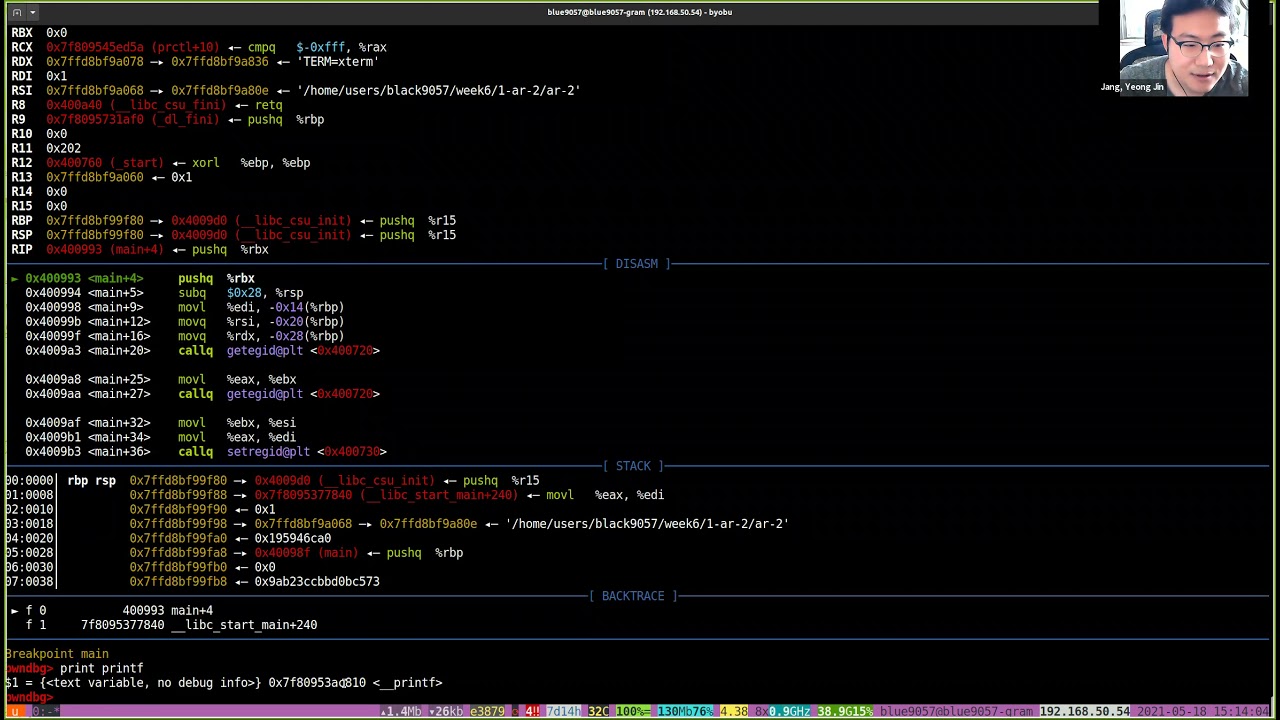Image resolution: width=1280 pixels, height=720 pixels.
Task: Click the movl %edi, -0x14(%rbp) instruction
Action: click(x=185, y=307)
